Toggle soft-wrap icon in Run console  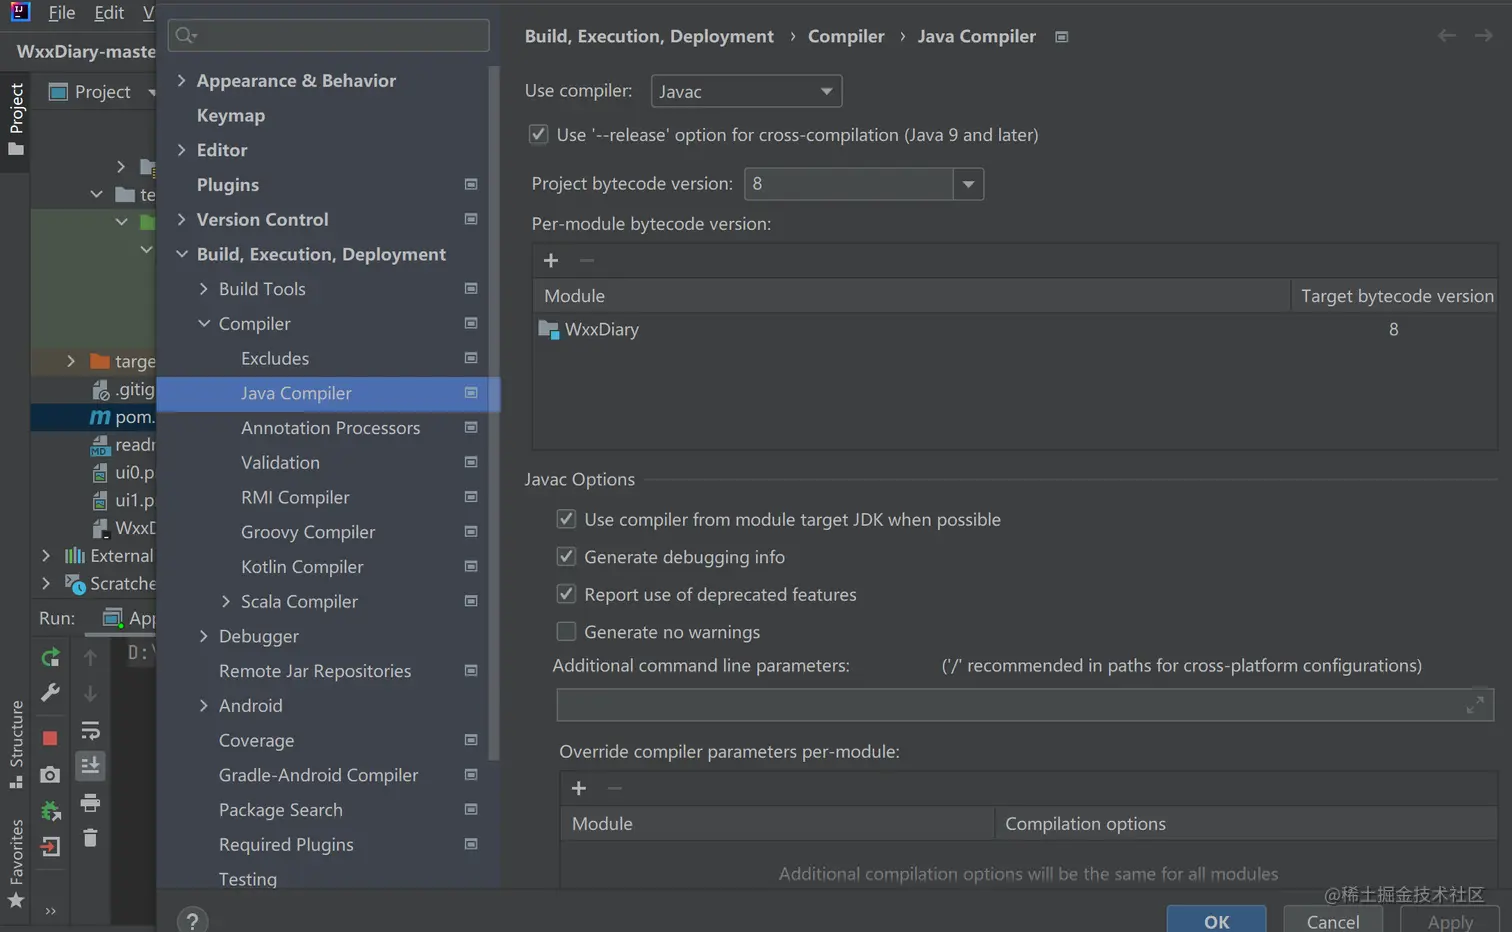[90, 730]
